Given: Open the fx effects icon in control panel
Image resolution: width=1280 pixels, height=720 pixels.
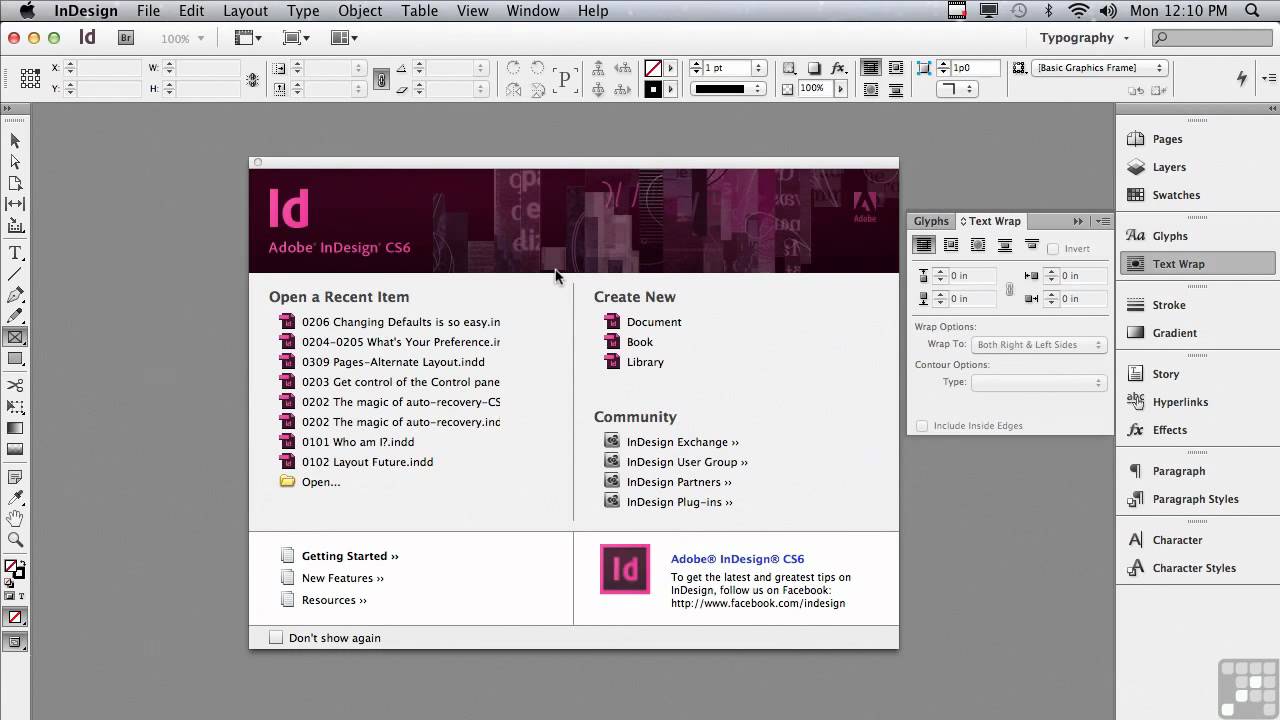Looking at the screenshot, I should pyautogui.click(x=839, y=68).
